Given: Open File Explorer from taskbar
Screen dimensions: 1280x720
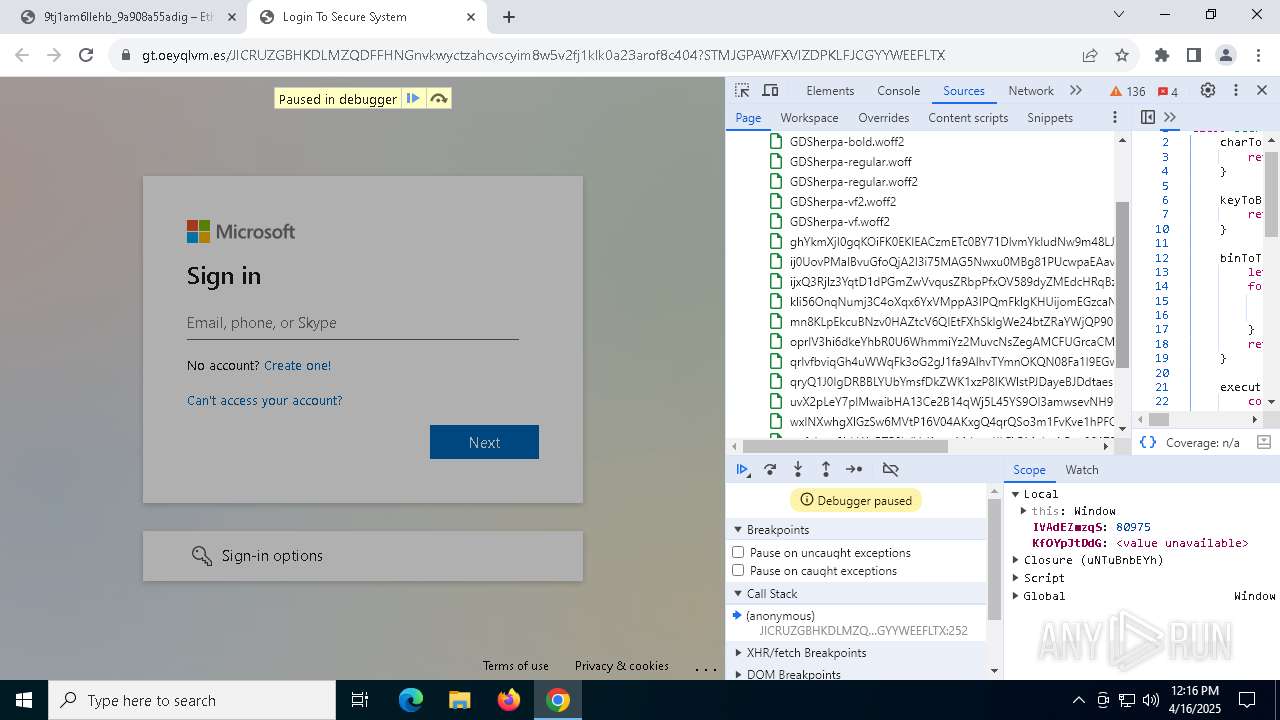Looking at the screenshot, I should (459, 700).
